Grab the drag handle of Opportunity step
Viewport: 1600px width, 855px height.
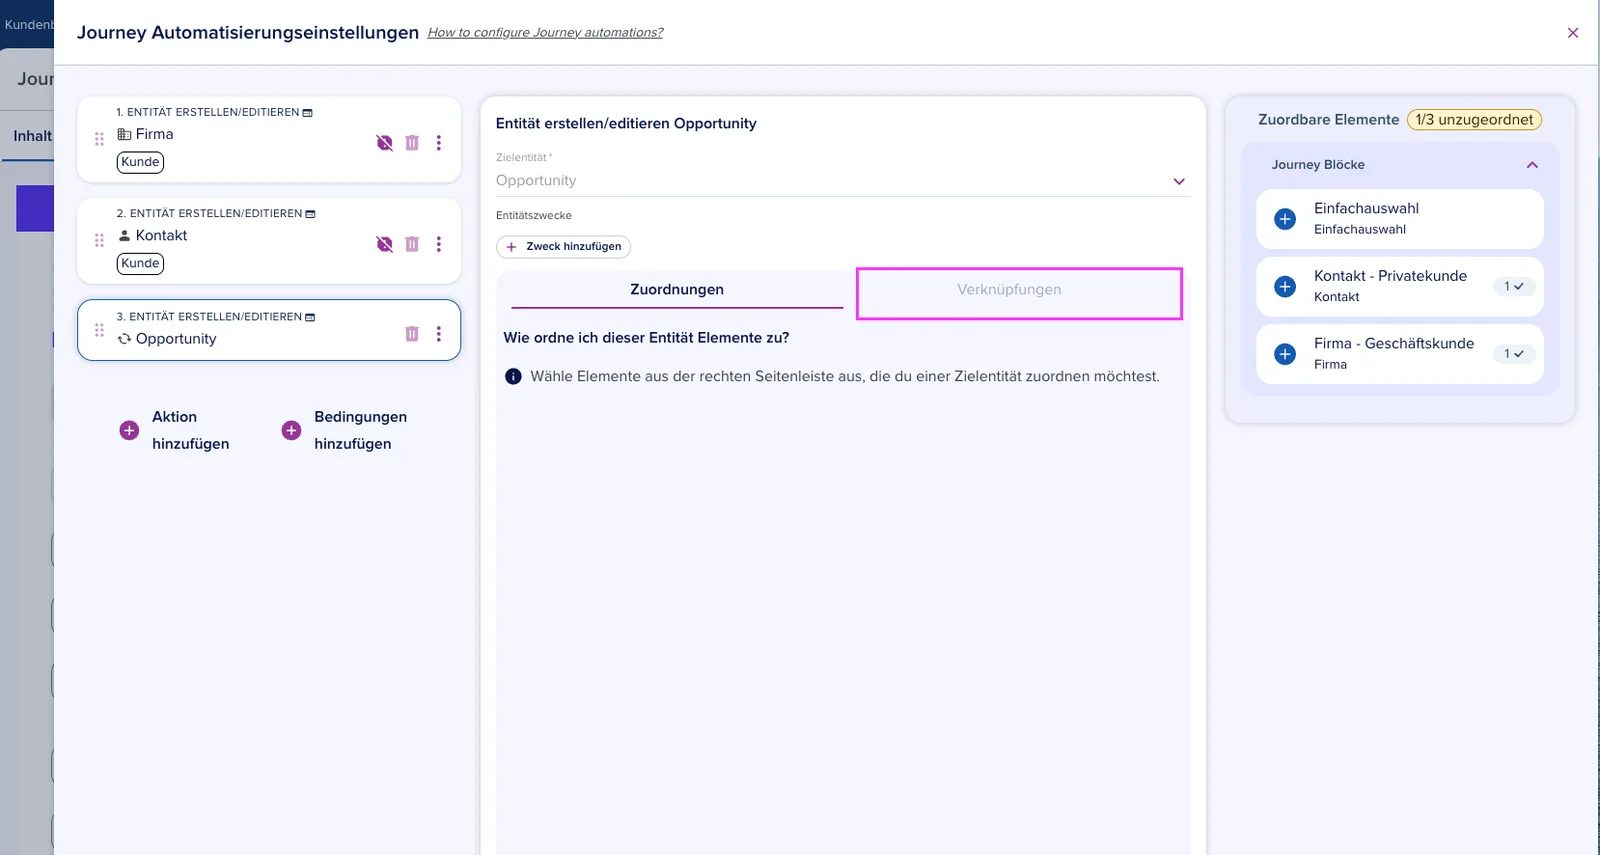click(99, 330)
